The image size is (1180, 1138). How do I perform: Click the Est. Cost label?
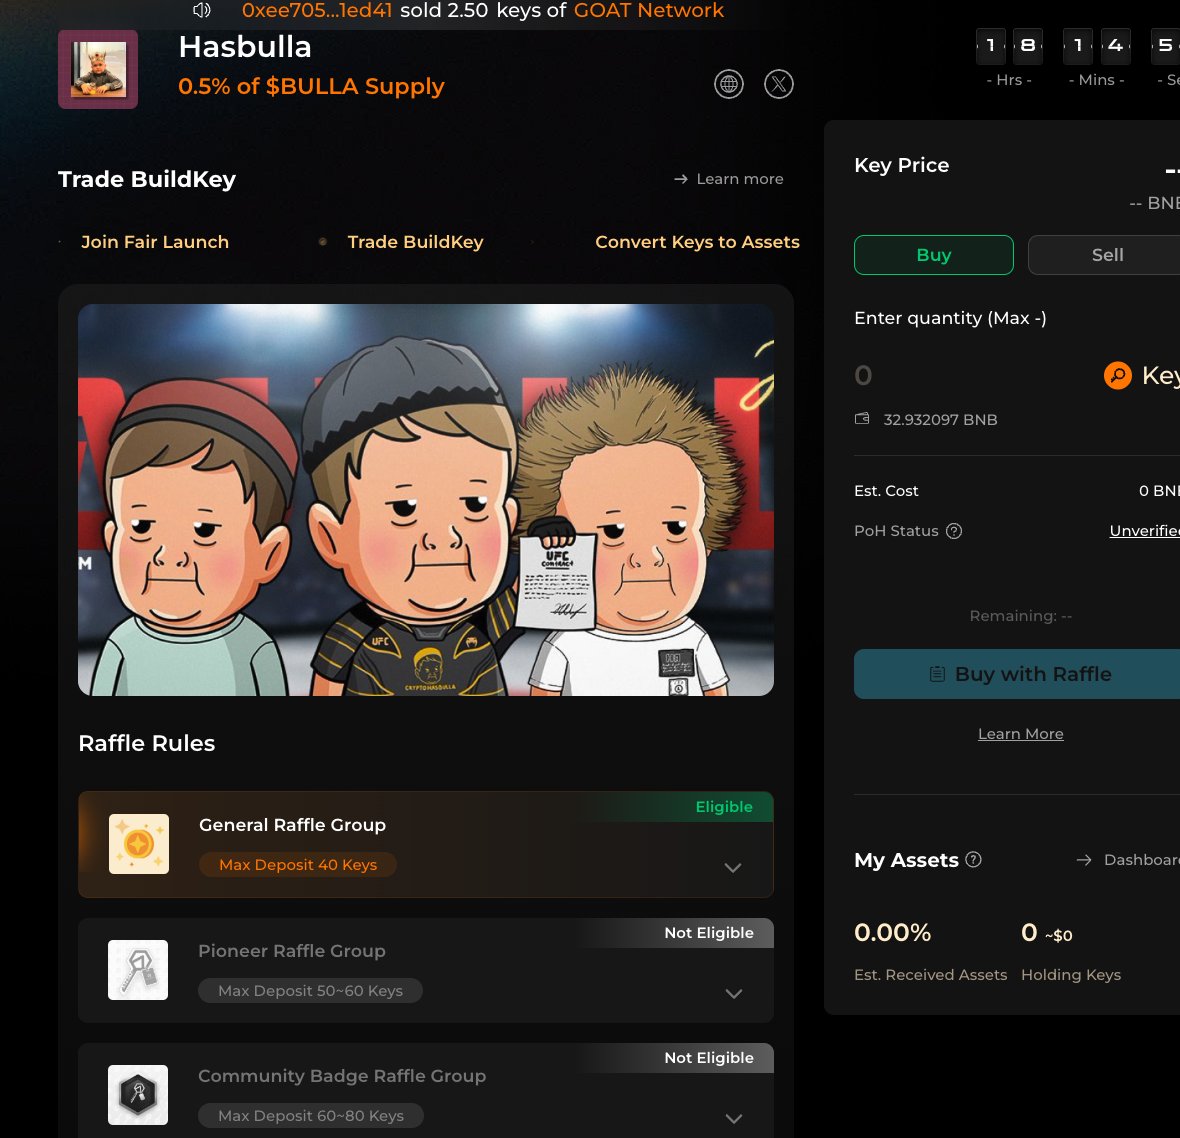coord(886,491)
